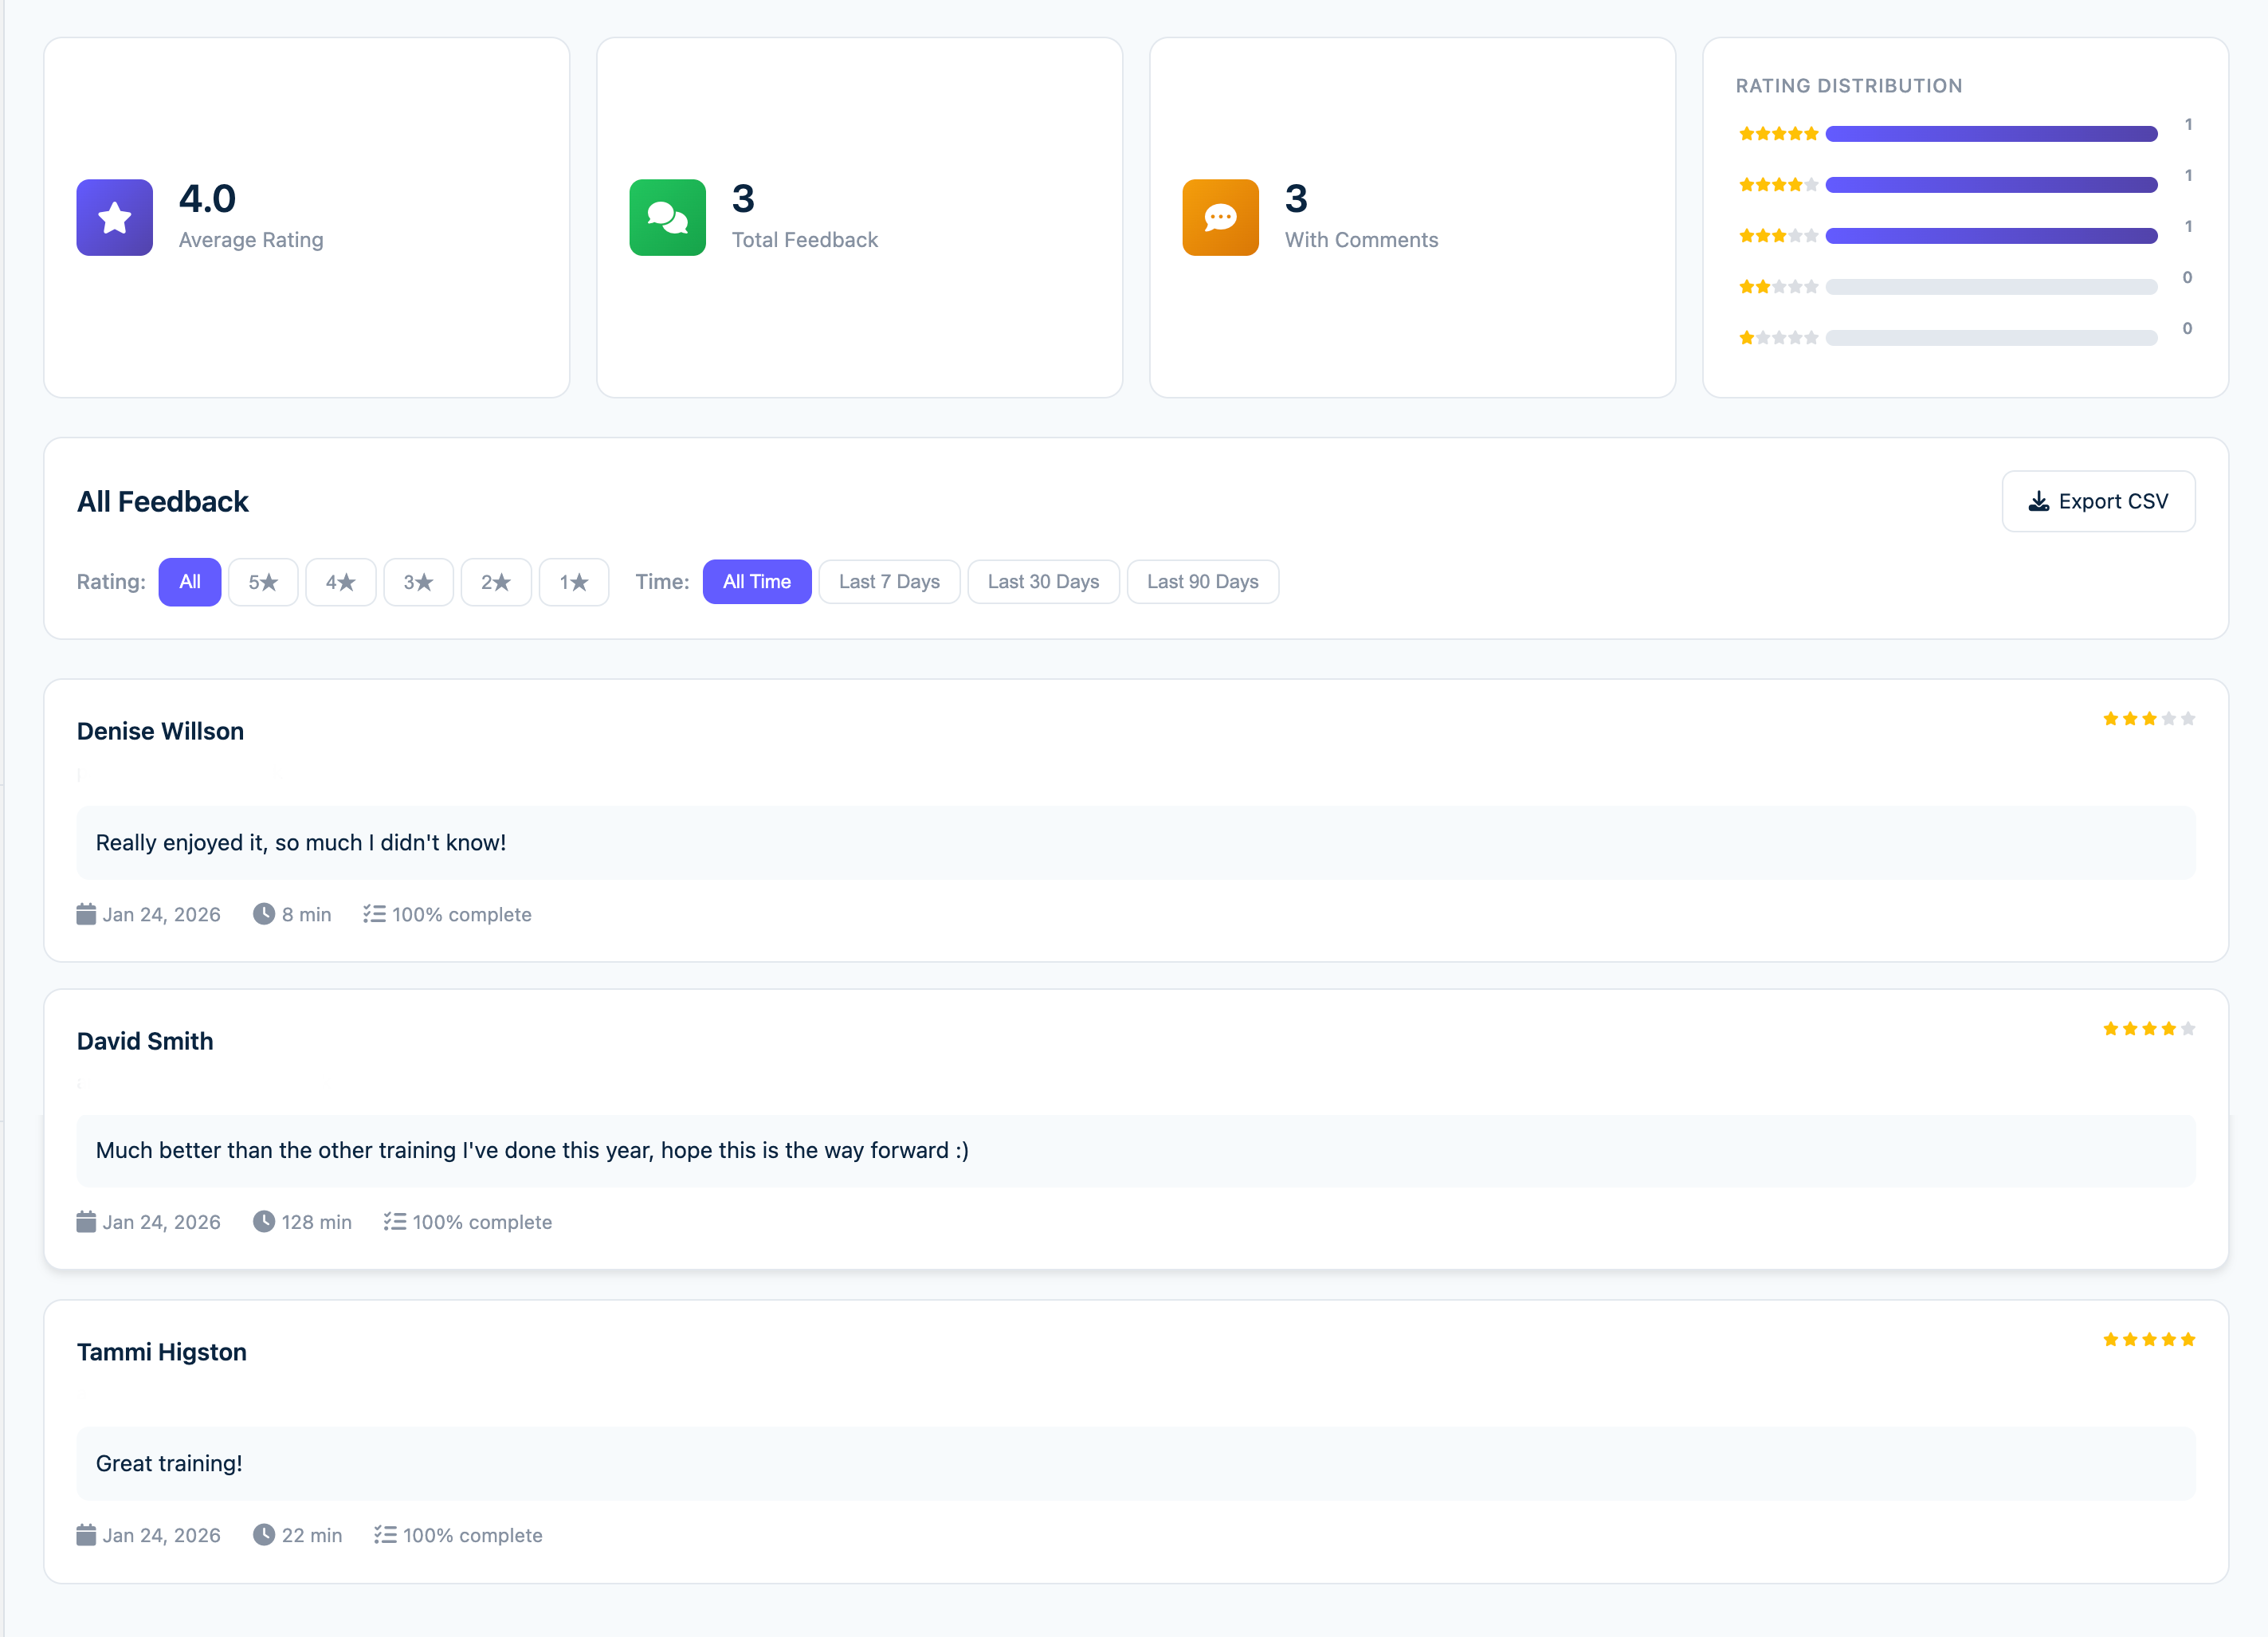
Task: Select the 5★ rating filter
Action: pos(262,581)
